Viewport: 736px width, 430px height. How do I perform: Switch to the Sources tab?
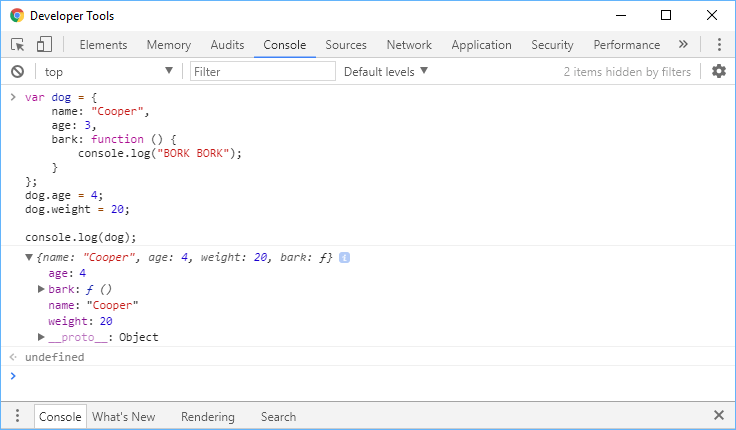pos(346,45)
